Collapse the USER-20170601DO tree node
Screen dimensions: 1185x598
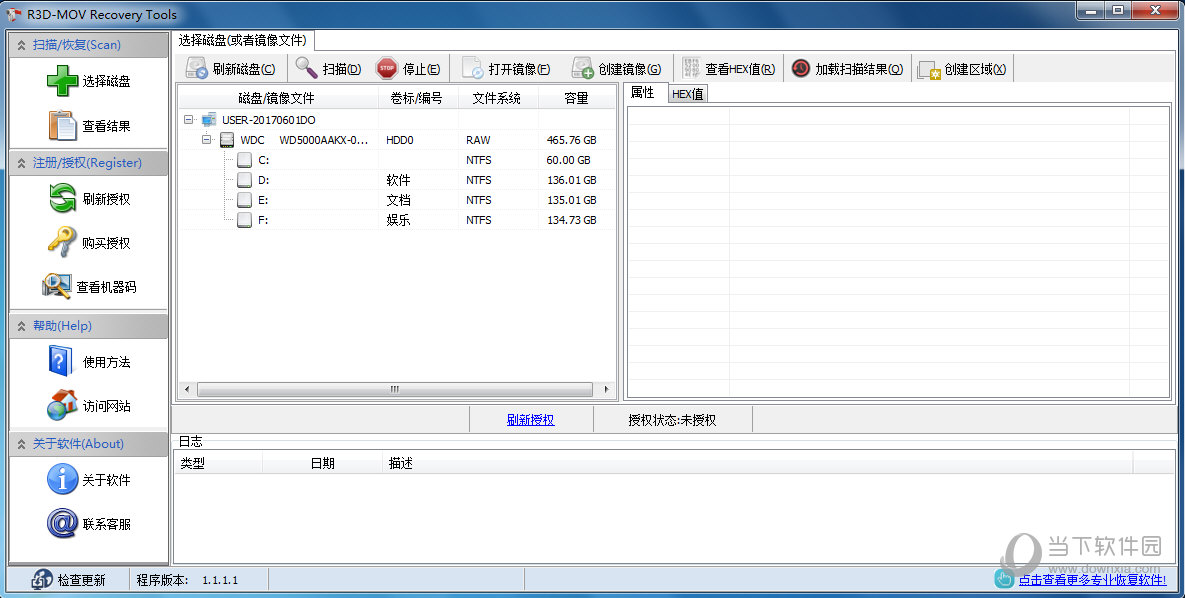pyautogui.click(x=189, y=119)
